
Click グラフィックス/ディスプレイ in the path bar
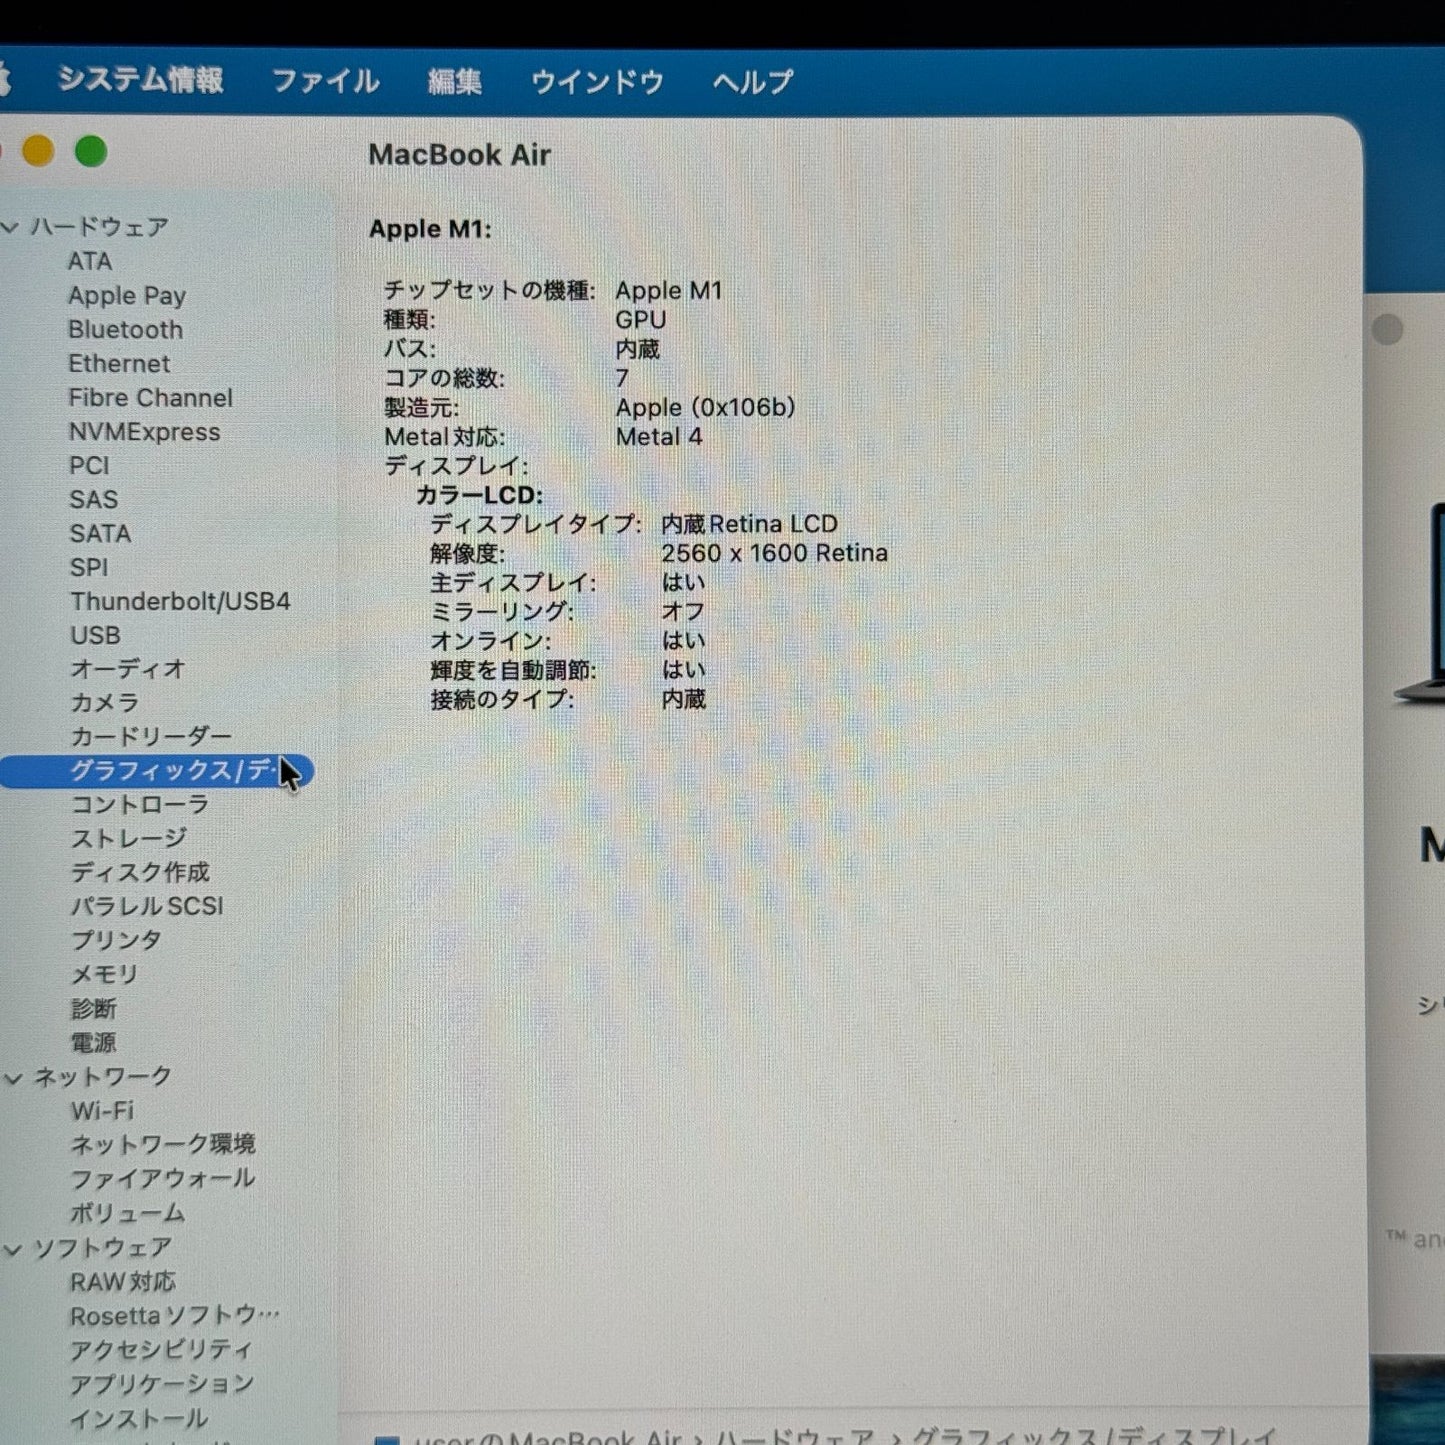coord(1094,1436)
